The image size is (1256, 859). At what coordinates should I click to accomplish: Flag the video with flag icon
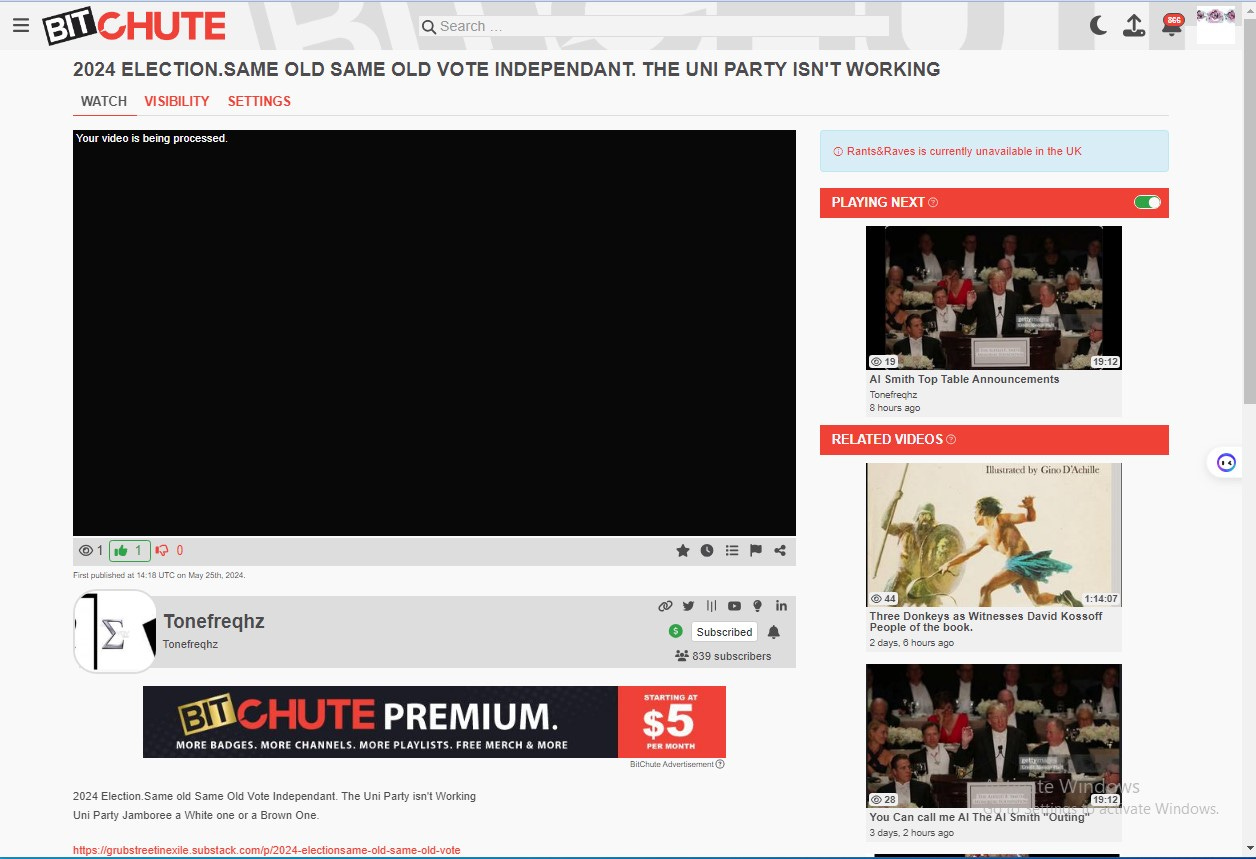(x=756, y=550)
